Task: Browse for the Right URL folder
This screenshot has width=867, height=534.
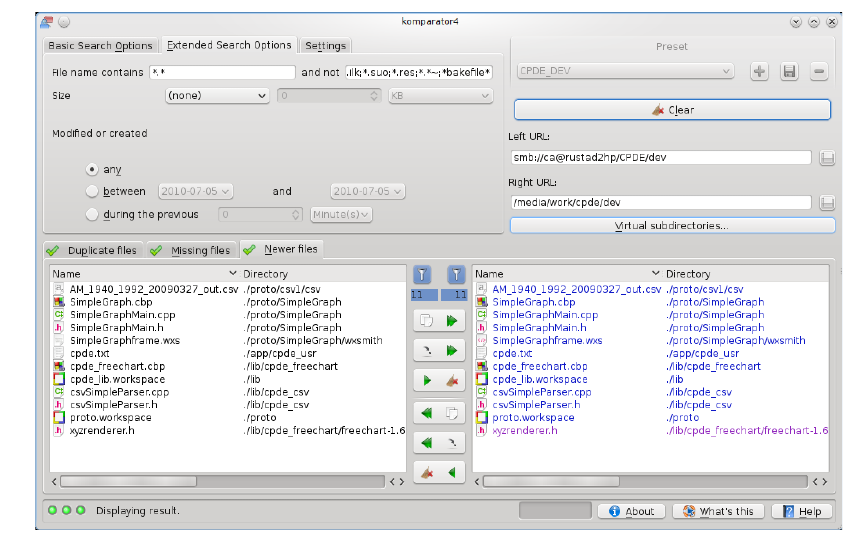Action: (x=827, y=203)
